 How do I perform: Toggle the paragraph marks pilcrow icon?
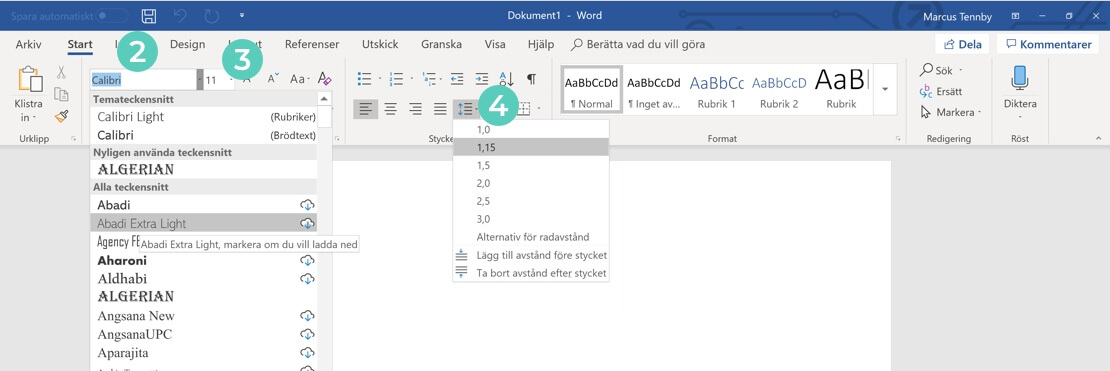pos(531,79)
